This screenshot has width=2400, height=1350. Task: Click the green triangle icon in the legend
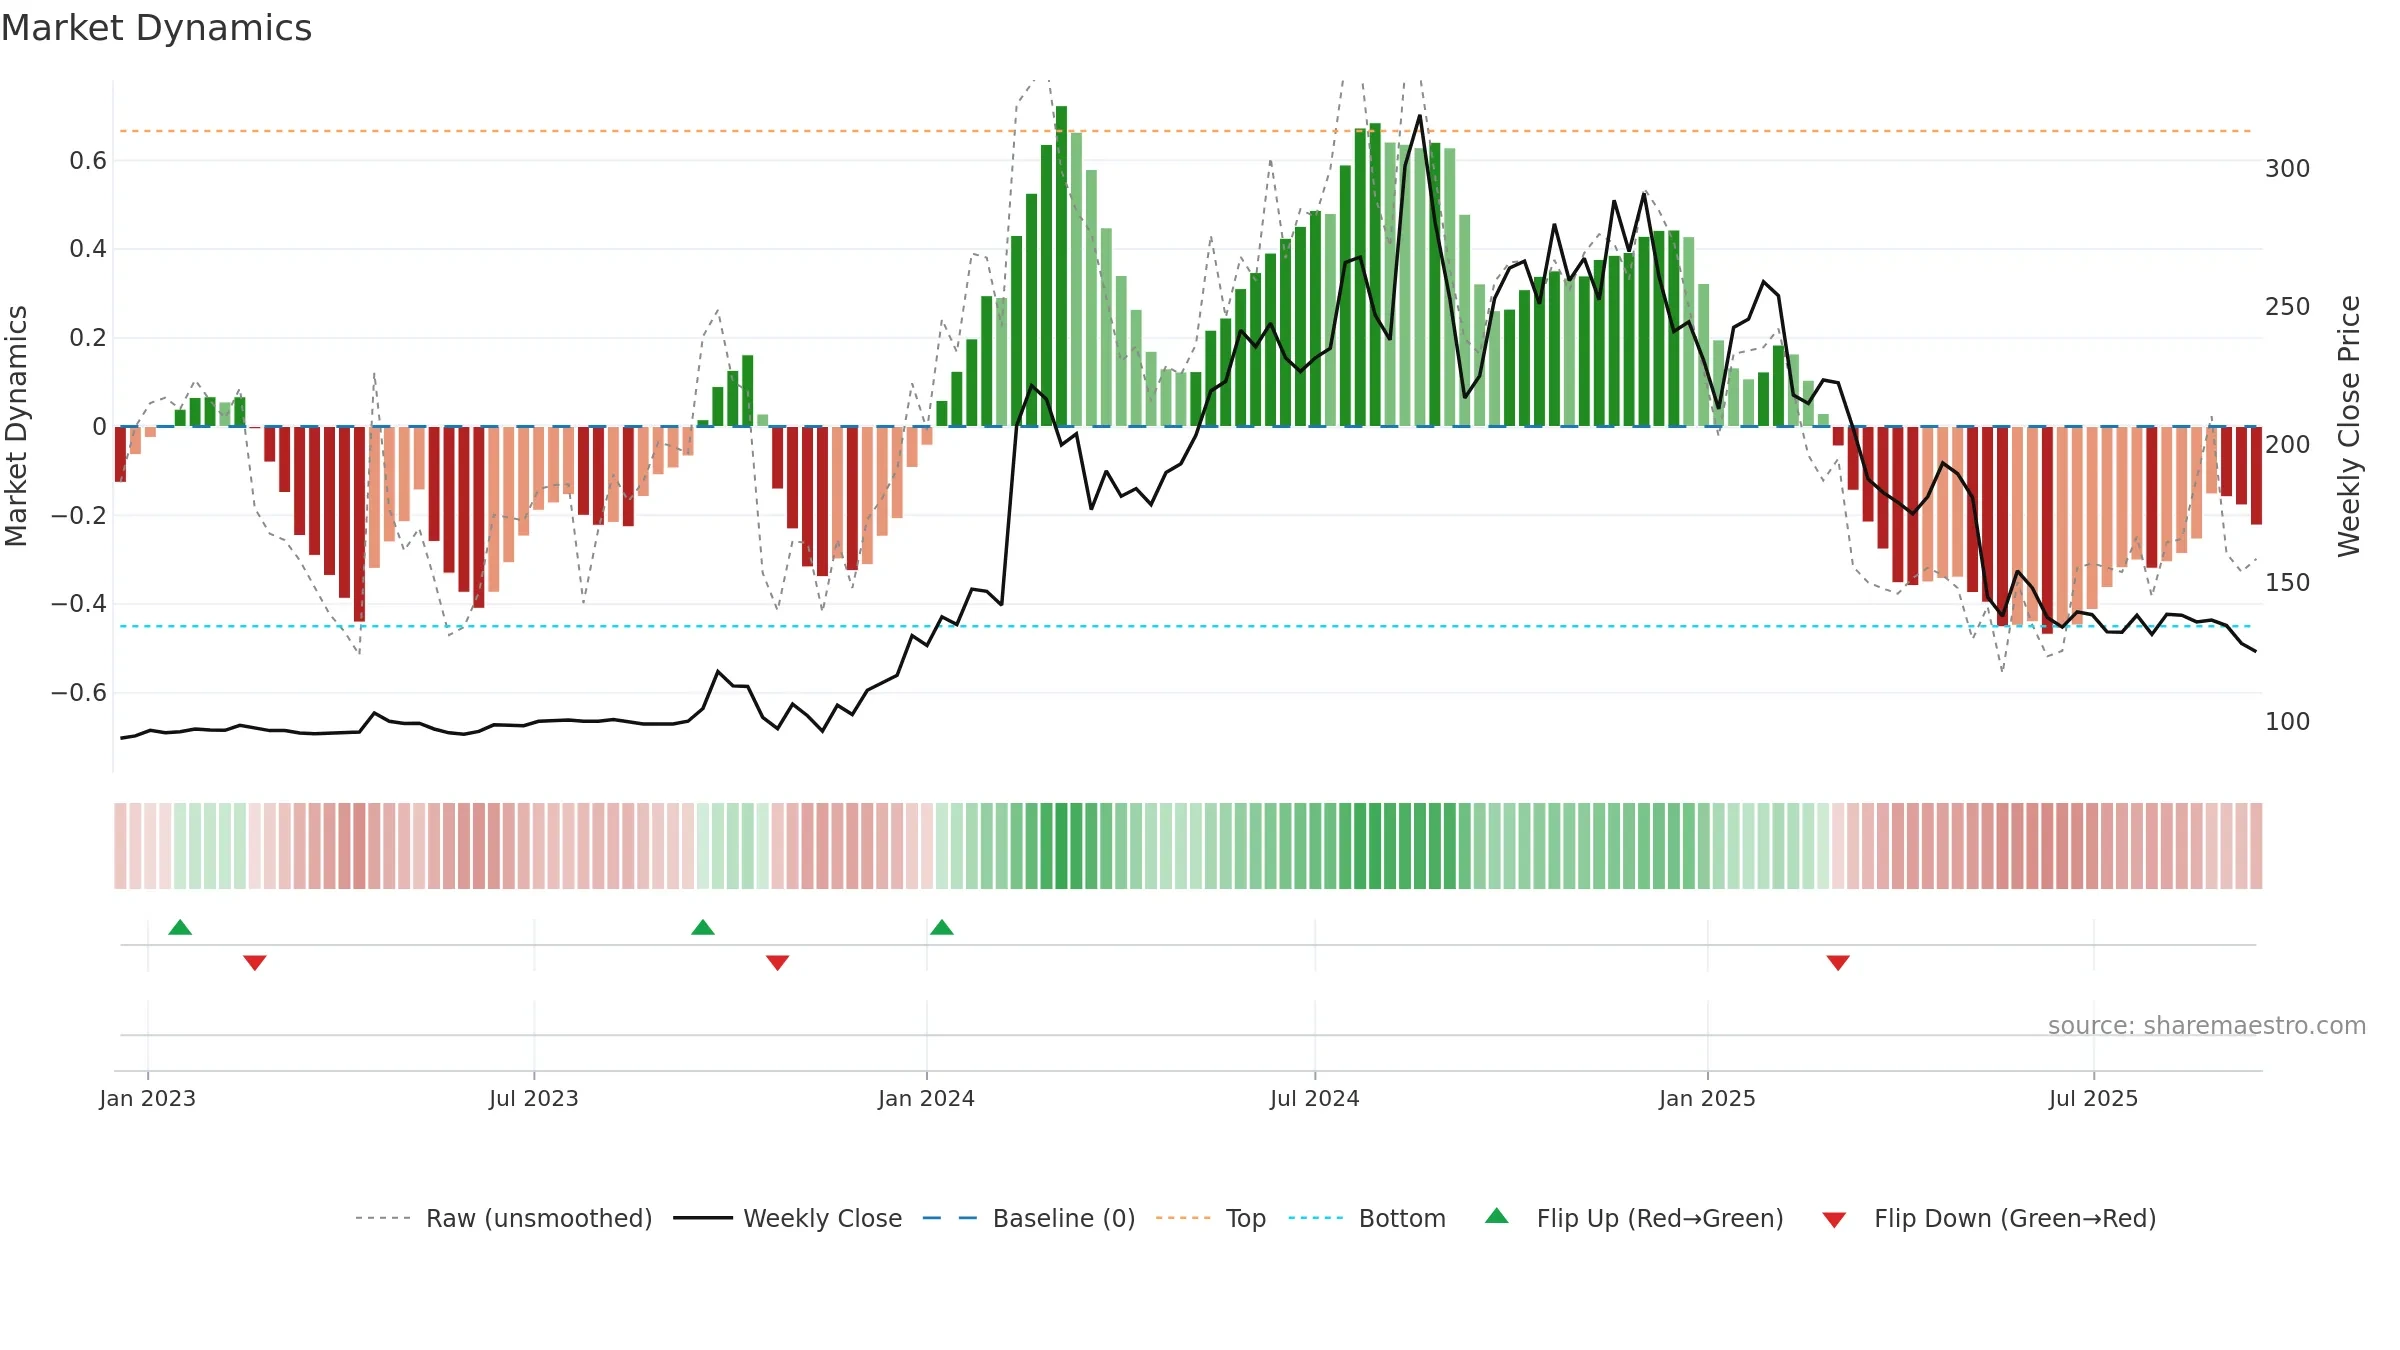1497,1216
